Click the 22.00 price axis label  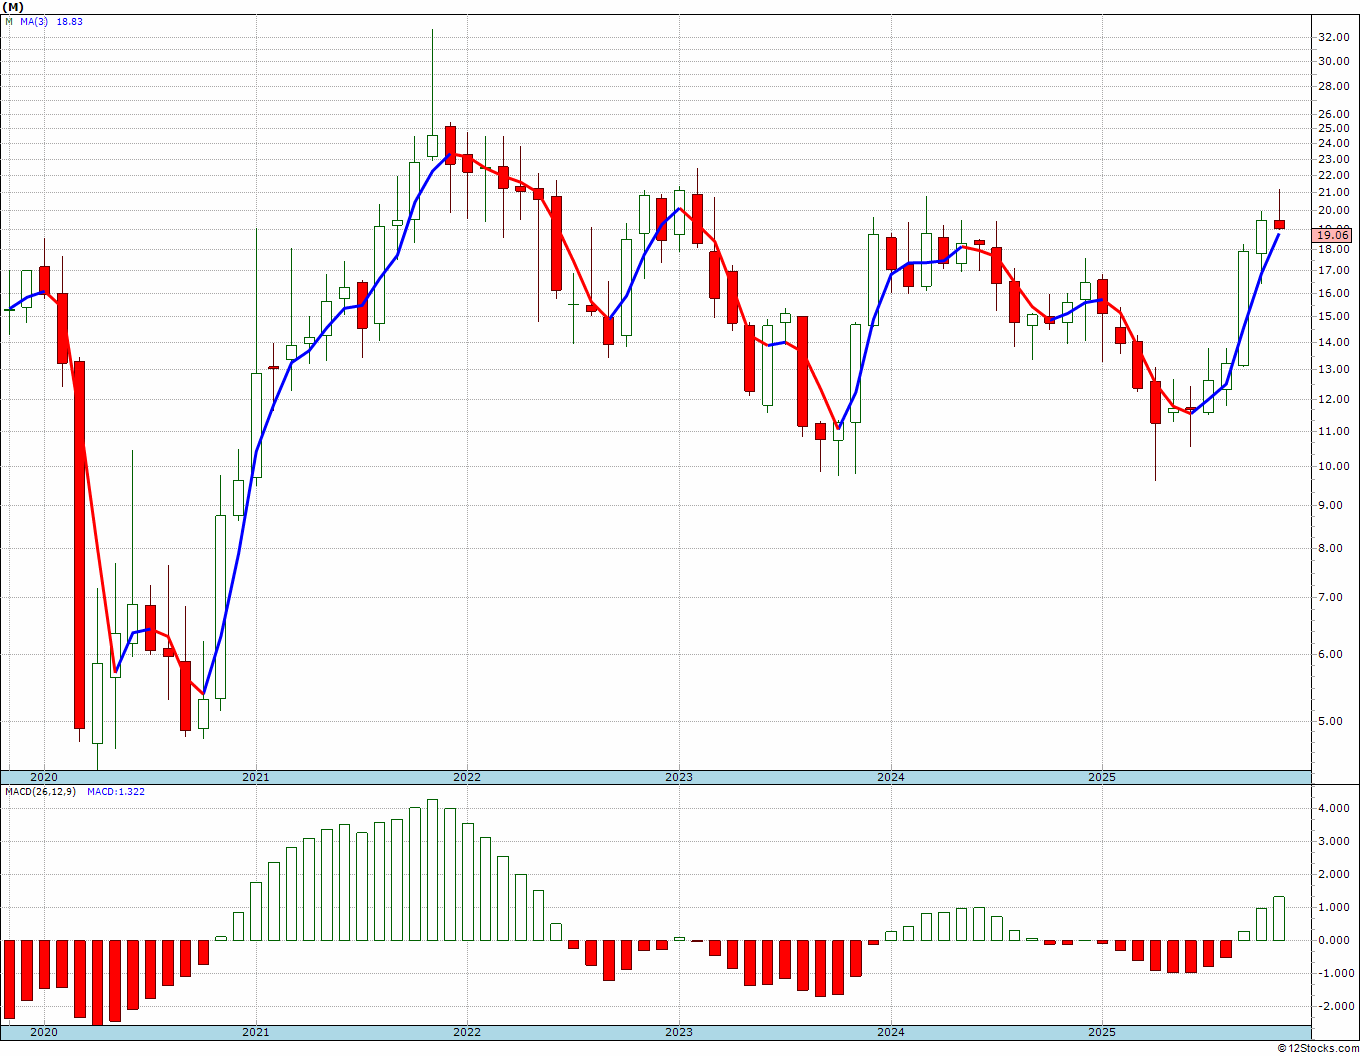tap(1333, 175)
